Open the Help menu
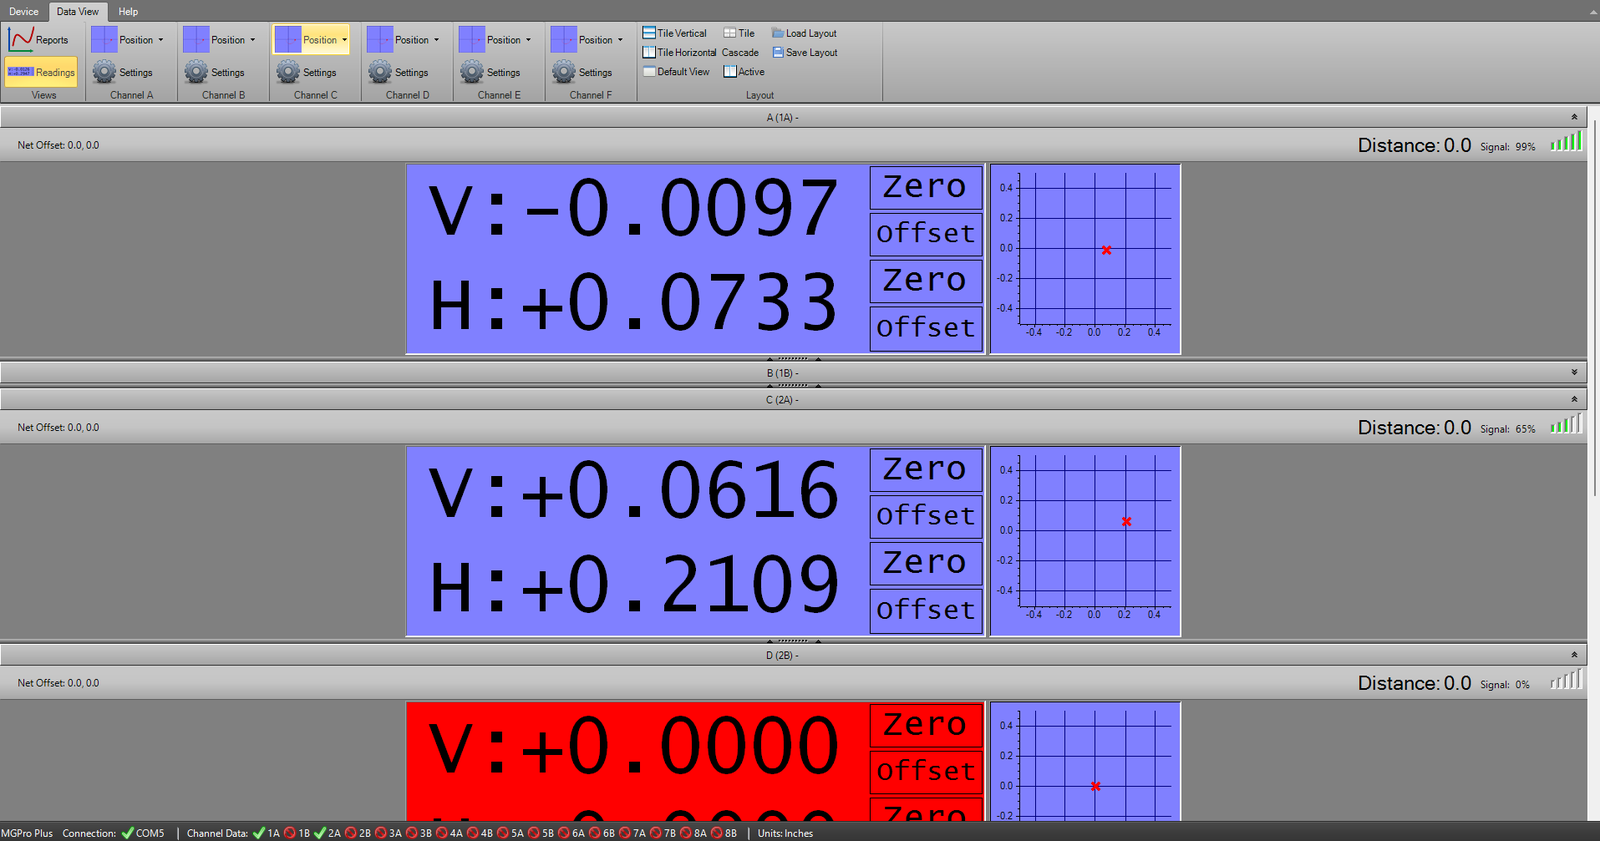 [128, 11]
